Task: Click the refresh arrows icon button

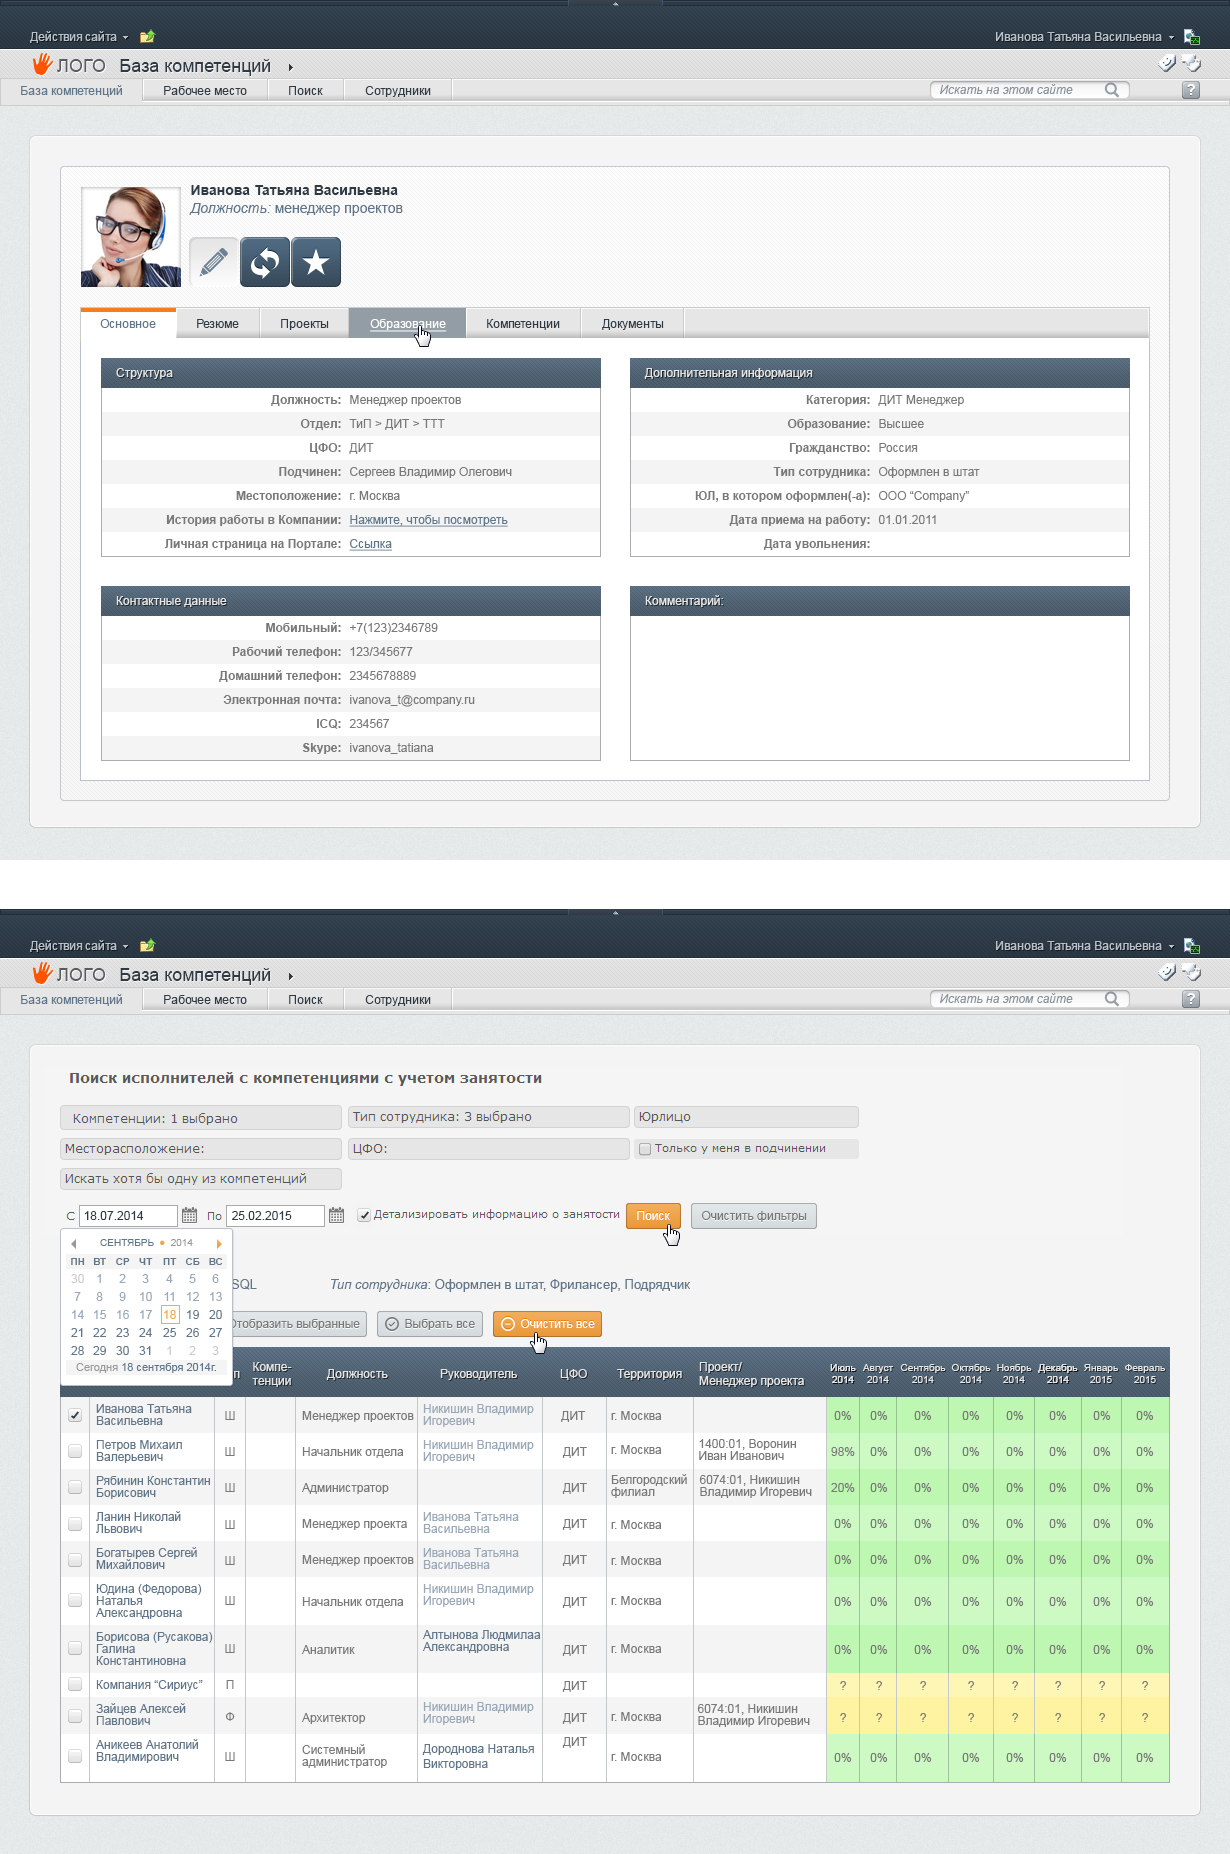Action: tap(265, 263)
